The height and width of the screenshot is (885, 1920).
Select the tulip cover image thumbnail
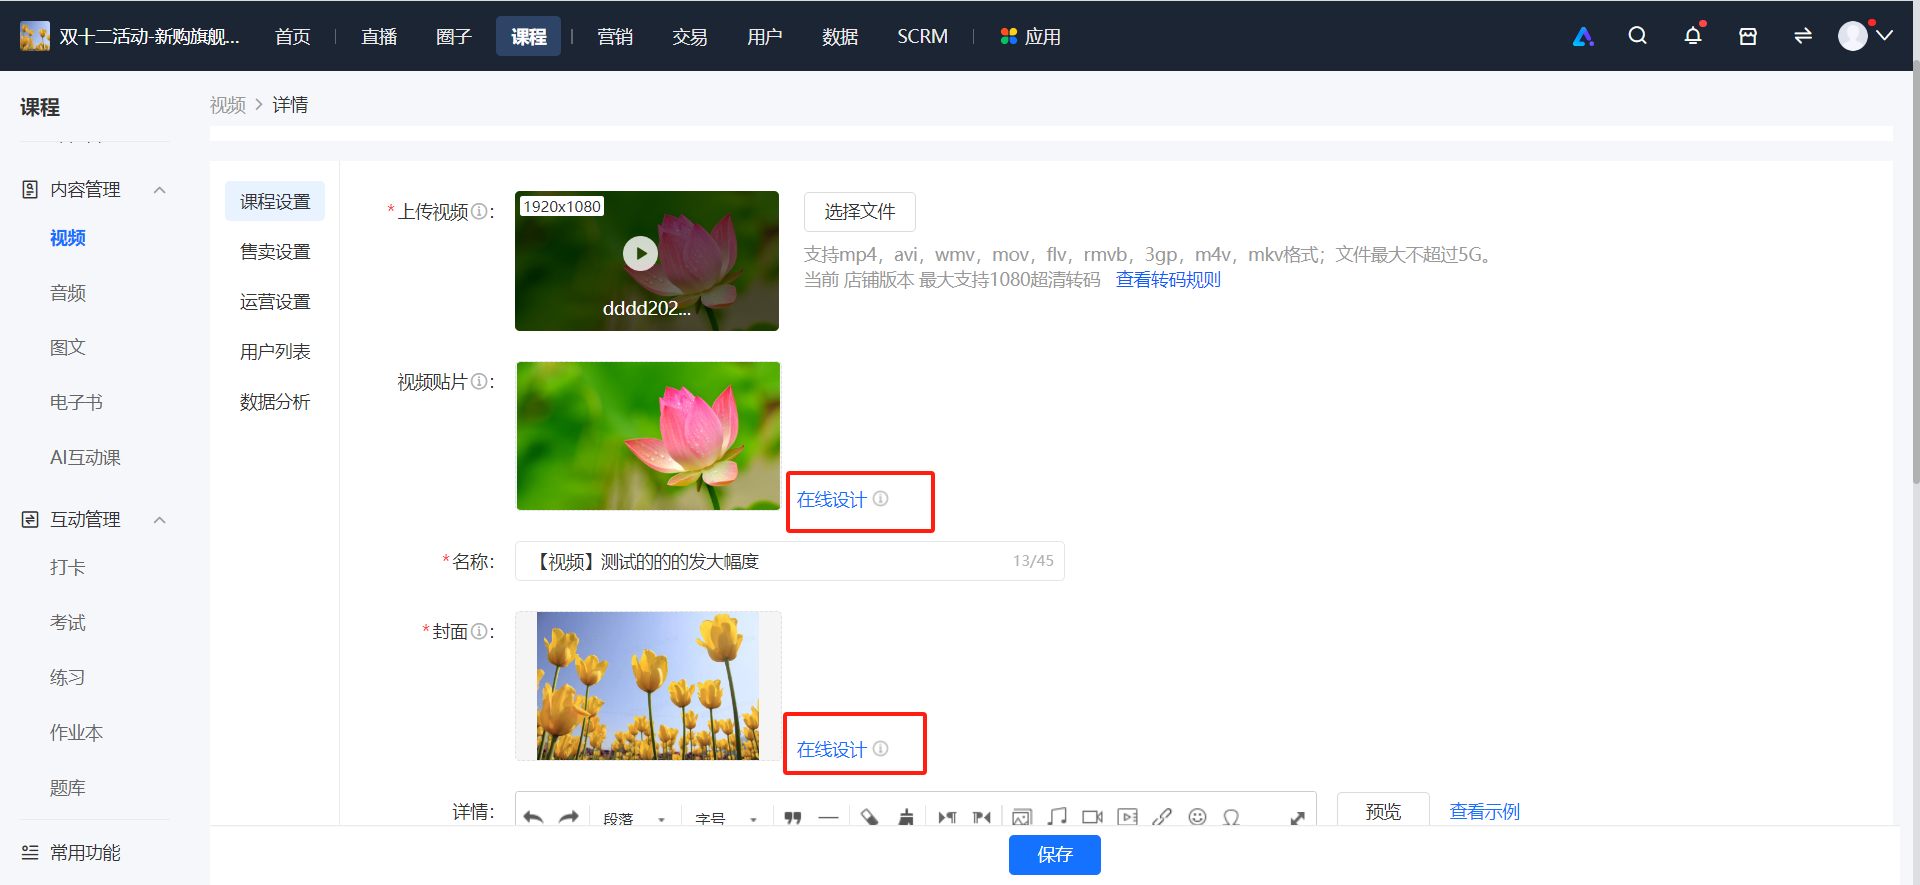tap(648, 686)
